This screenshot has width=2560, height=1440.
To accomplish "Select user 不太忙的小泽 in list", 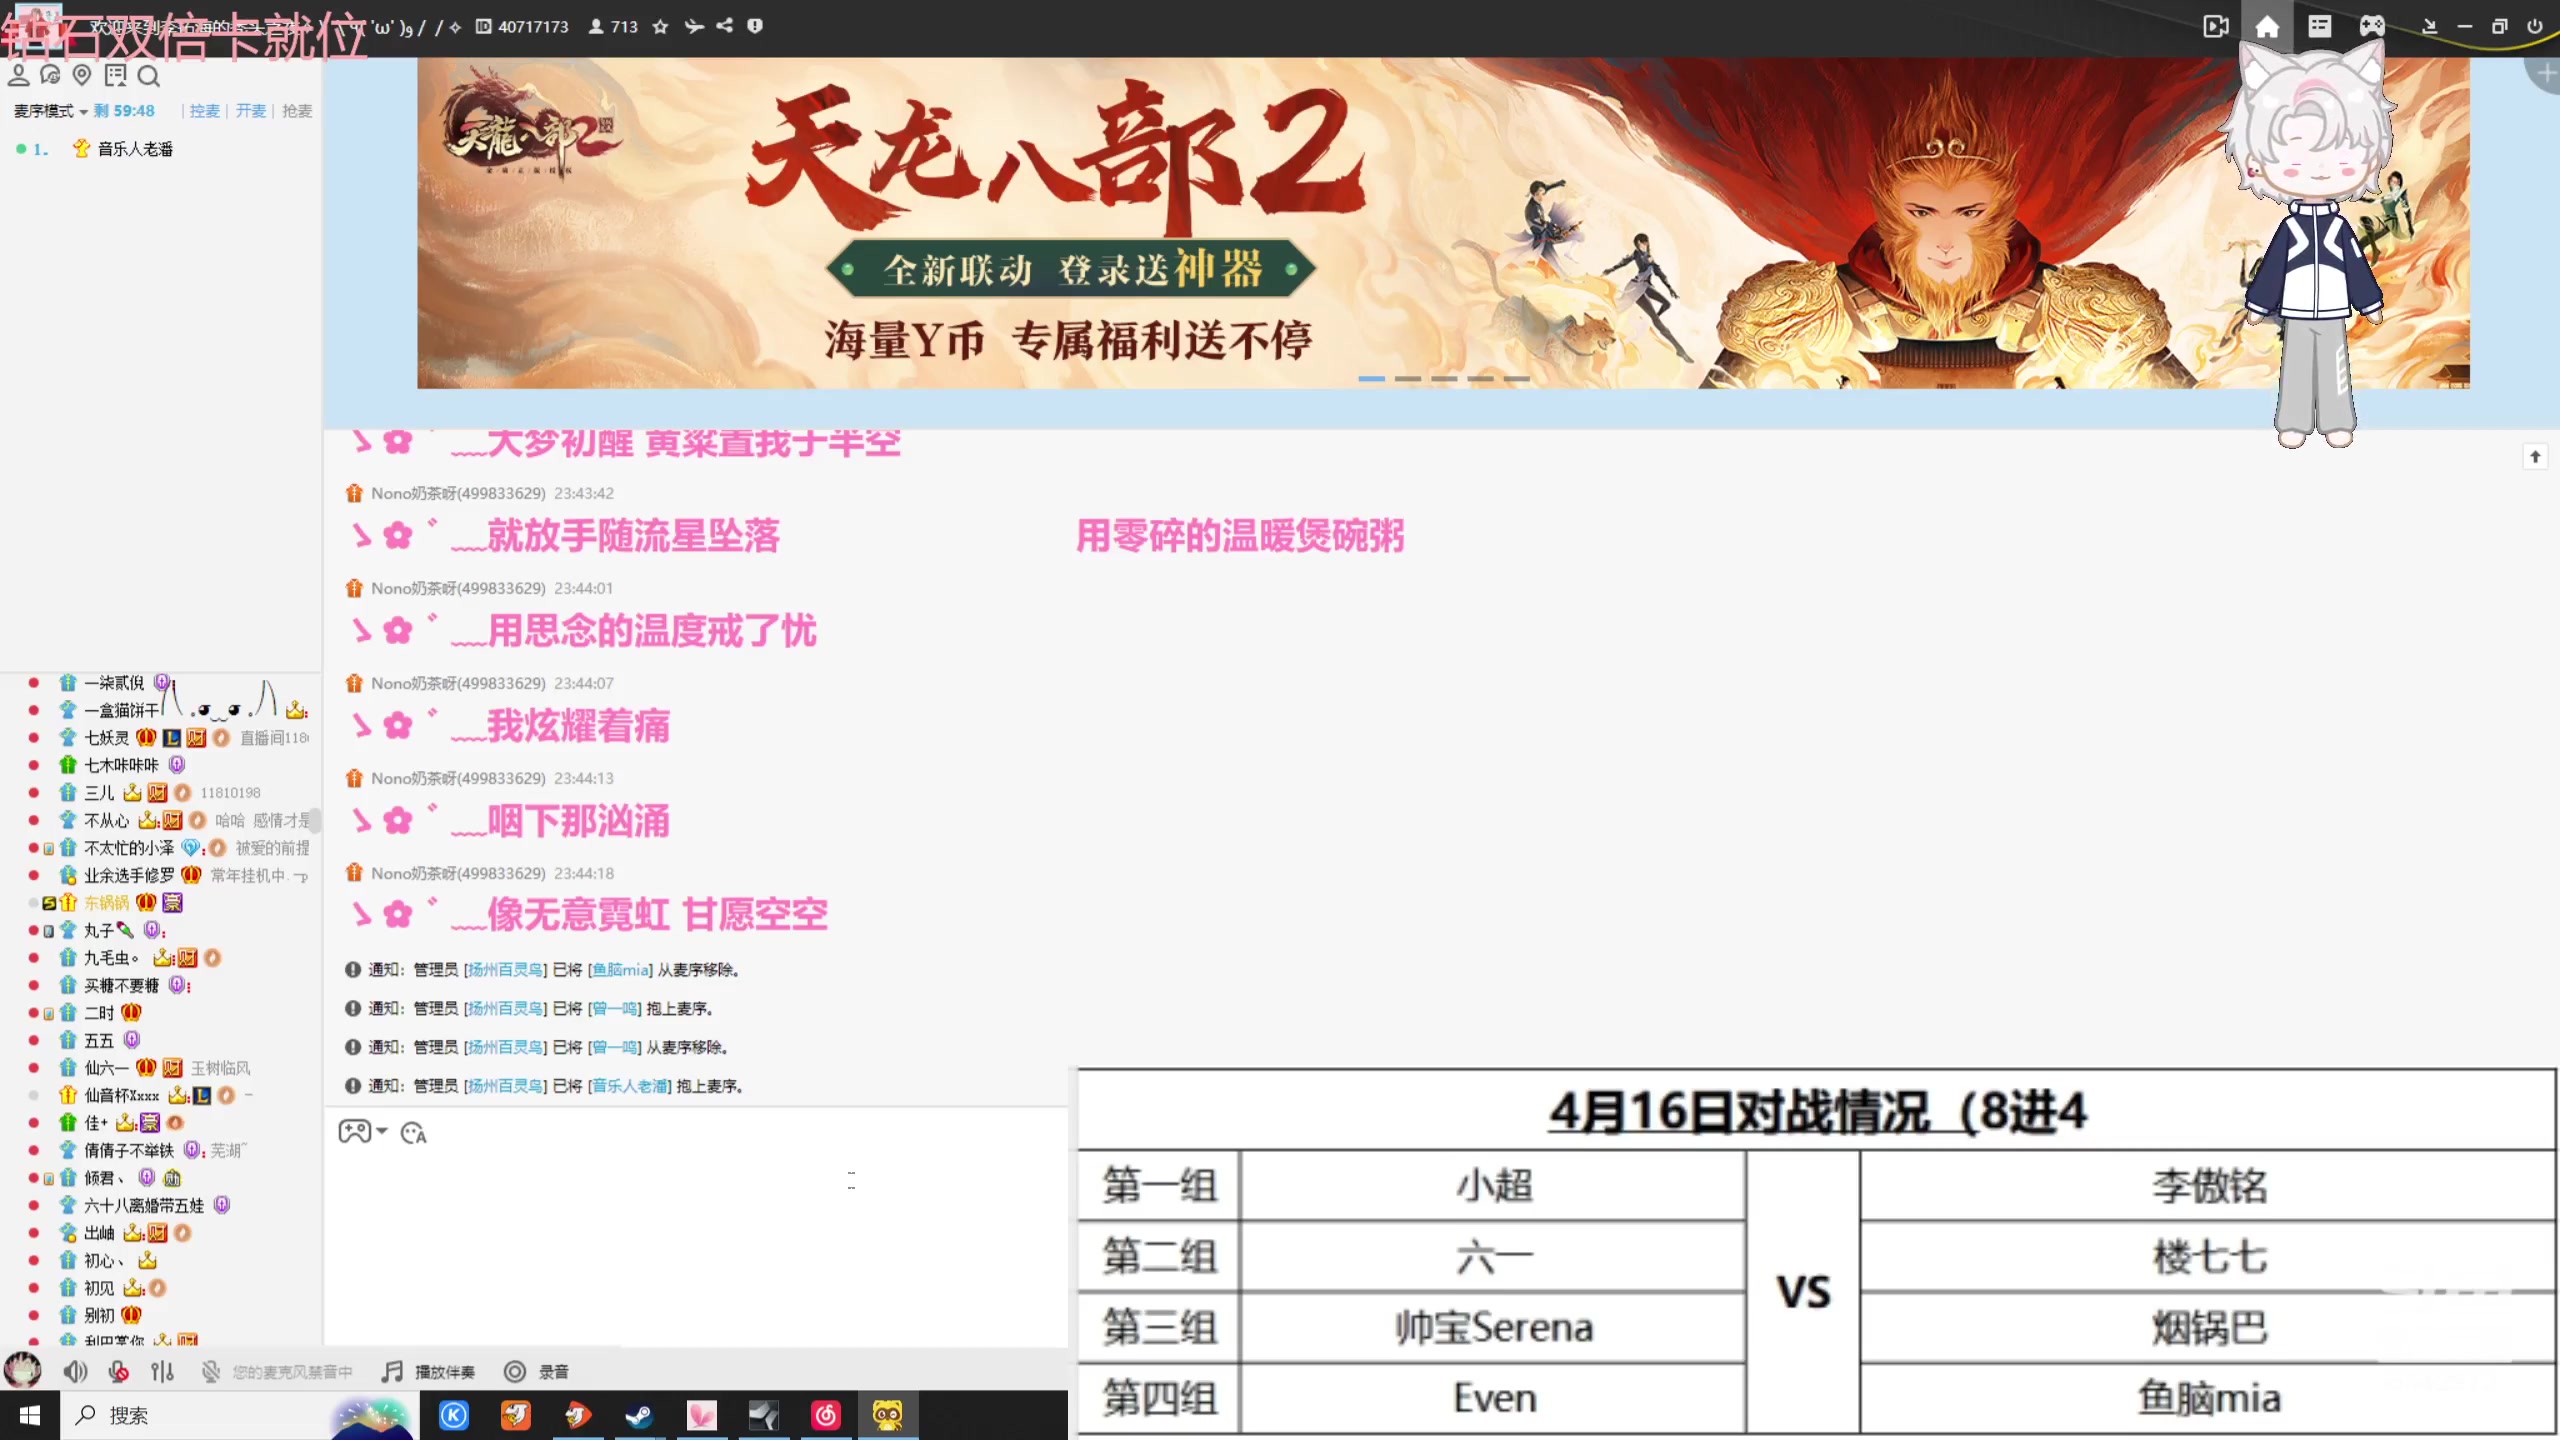I will tap(129, 848).
